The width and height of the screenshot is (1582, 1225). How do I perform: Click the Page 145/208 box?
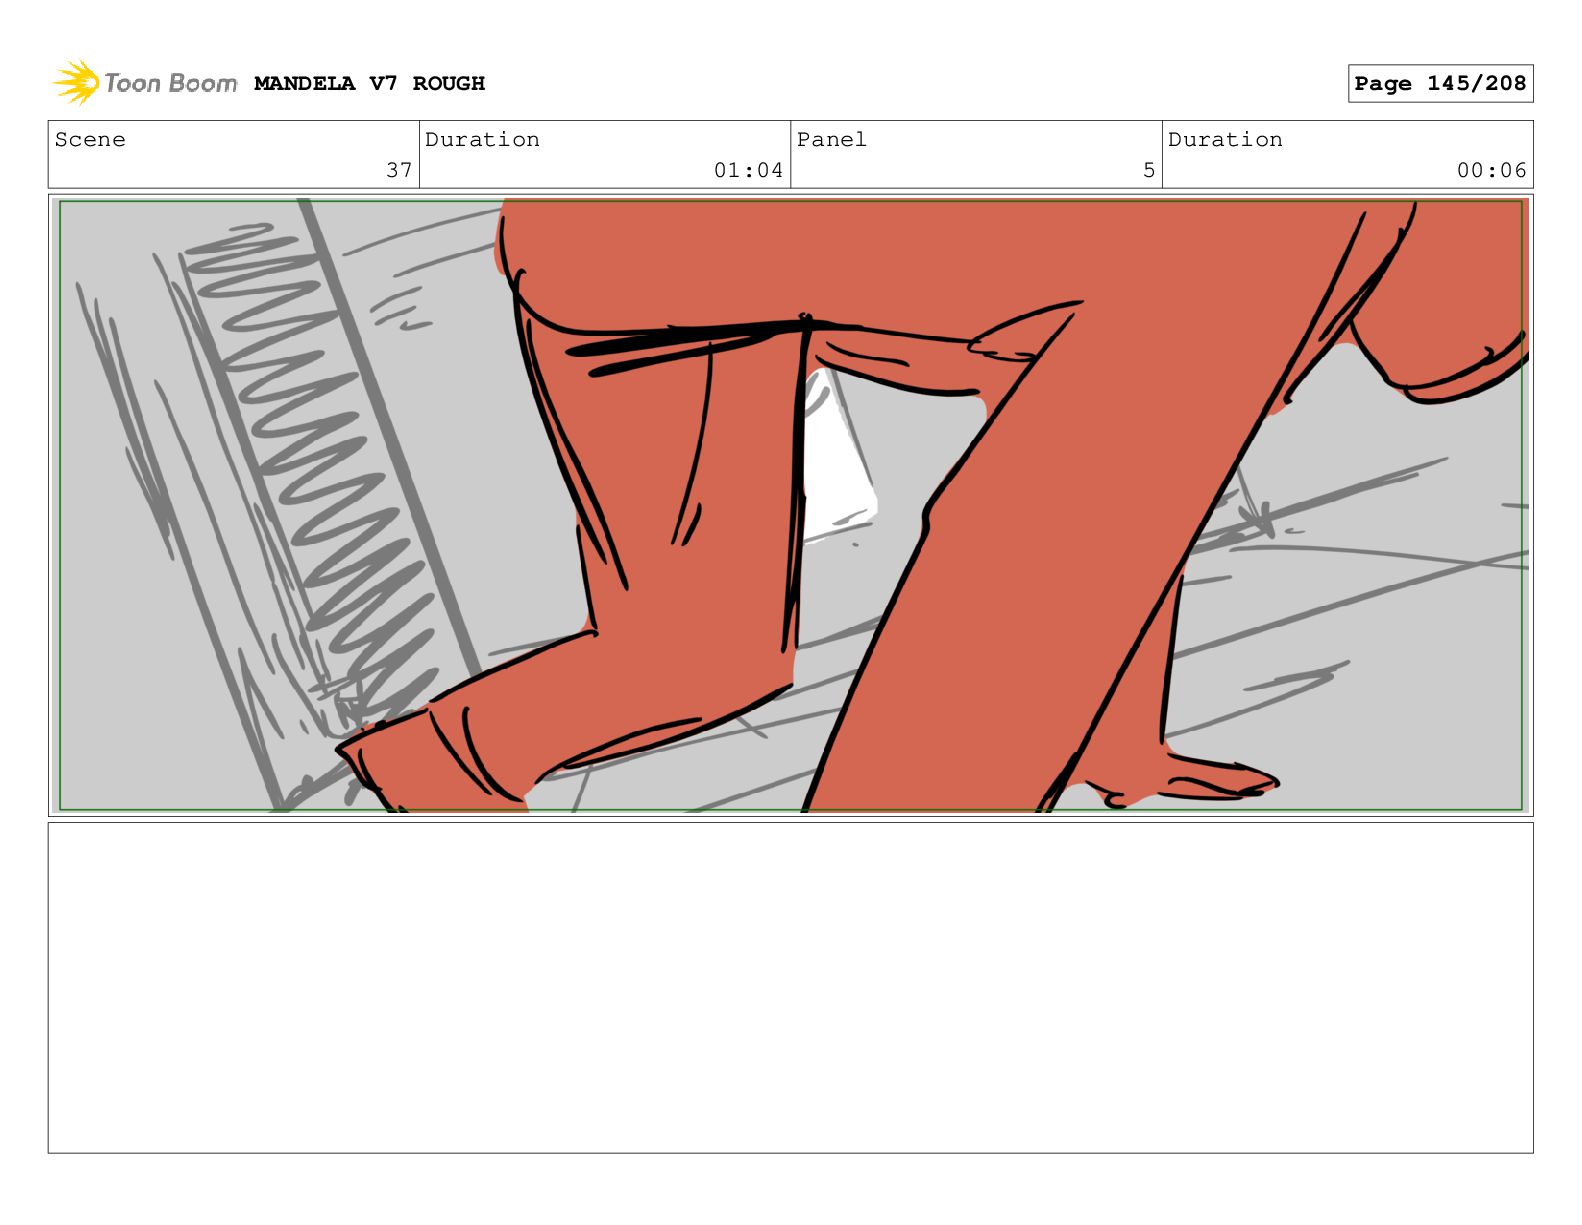[1440, 84]
